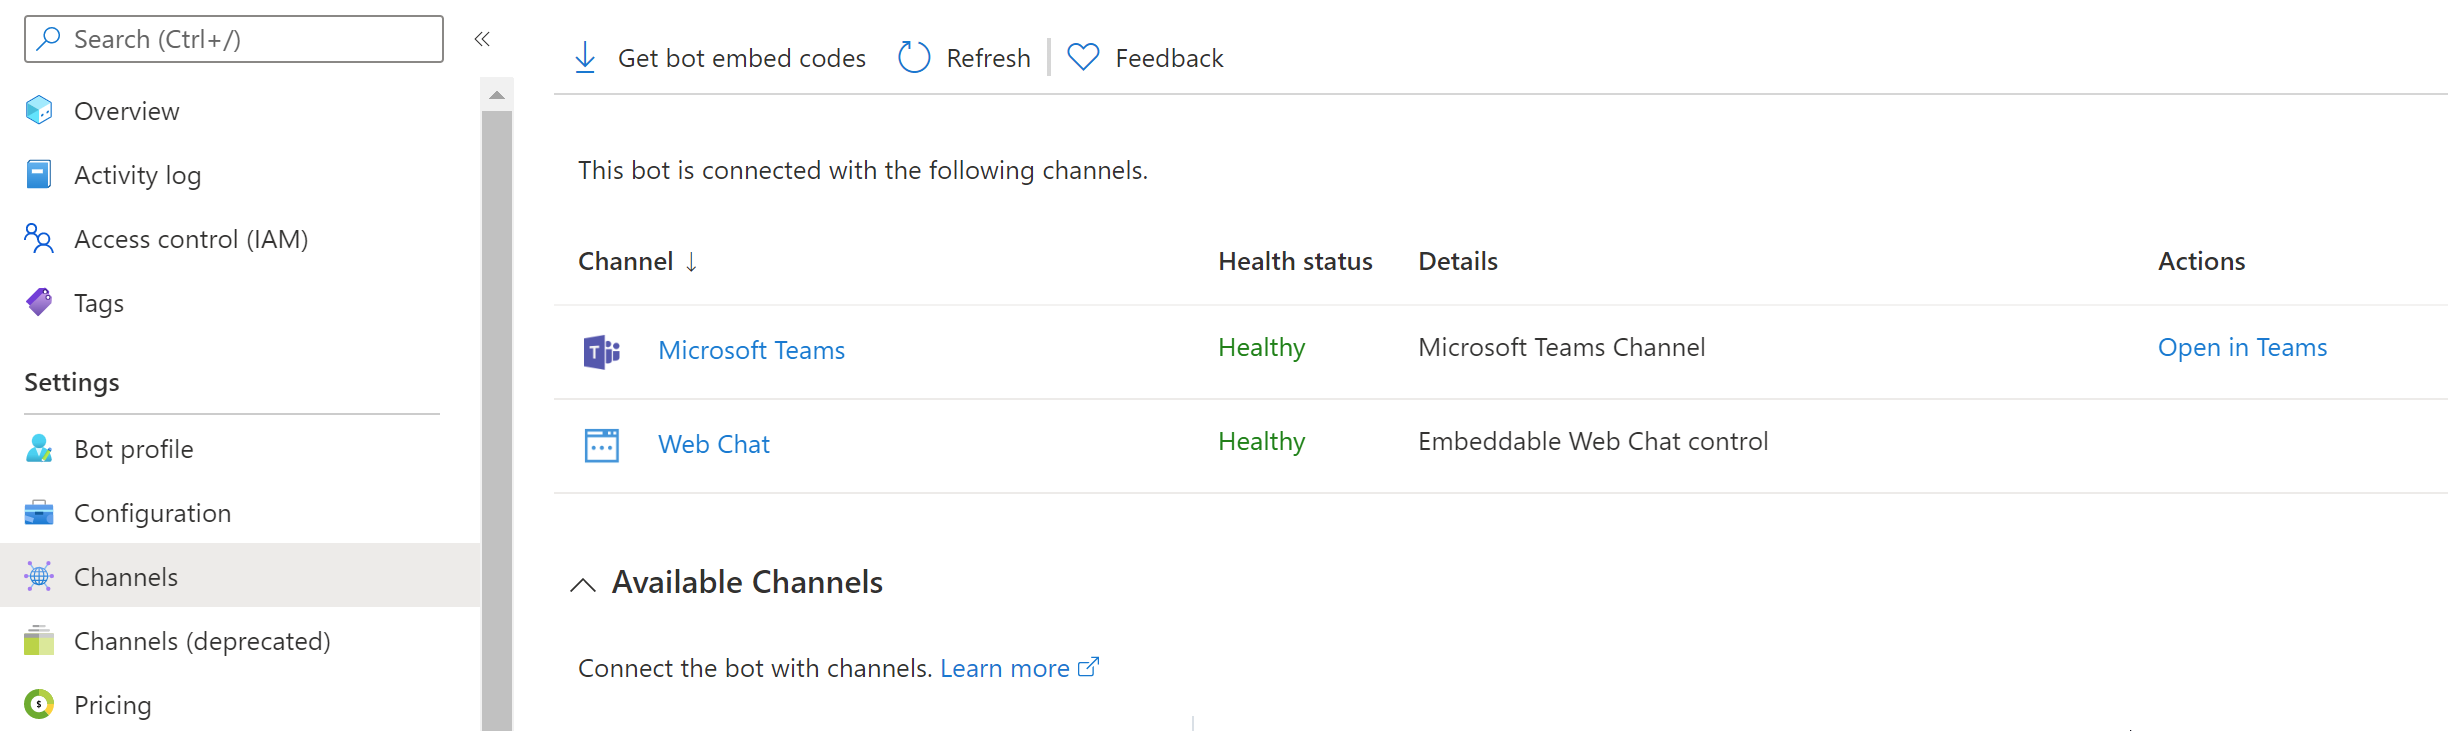
Task: Click the Refresh button label
Action: tap(988, 58)
